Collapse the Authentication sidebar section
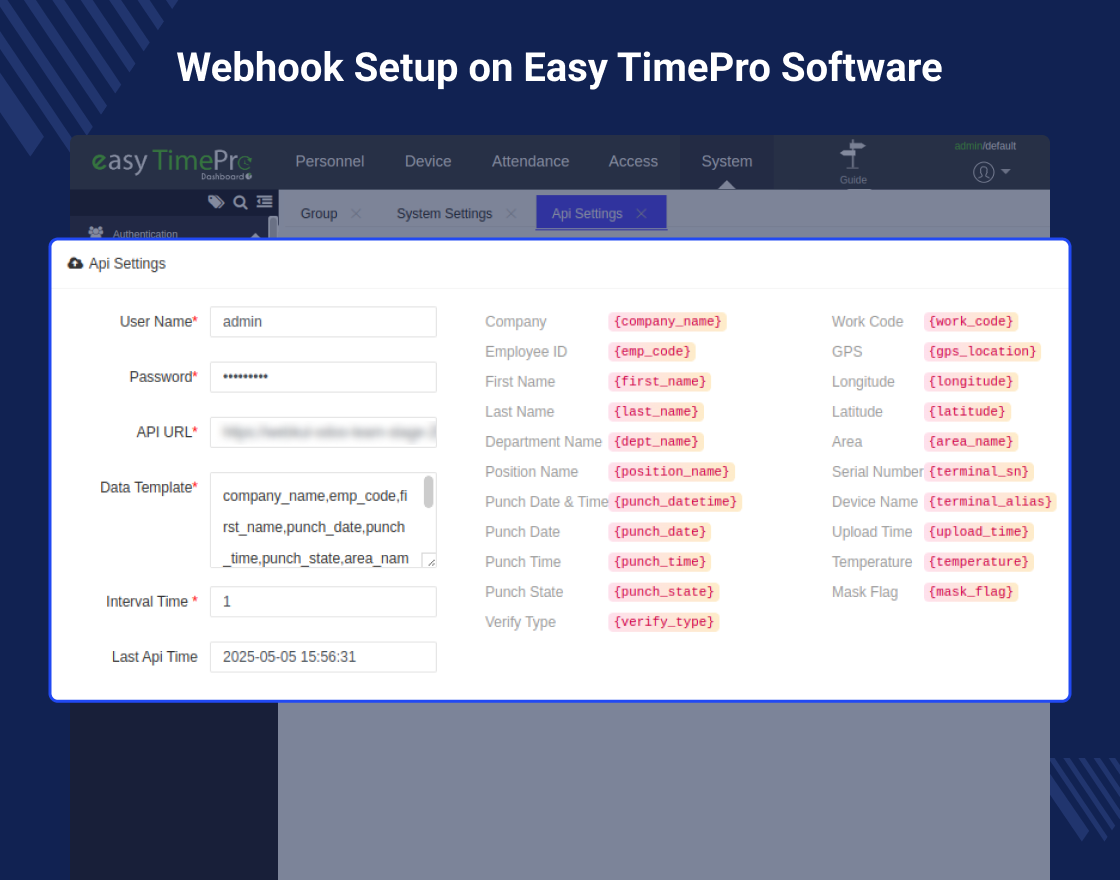This screenshot has width=1120, height=880. point(255,234)
